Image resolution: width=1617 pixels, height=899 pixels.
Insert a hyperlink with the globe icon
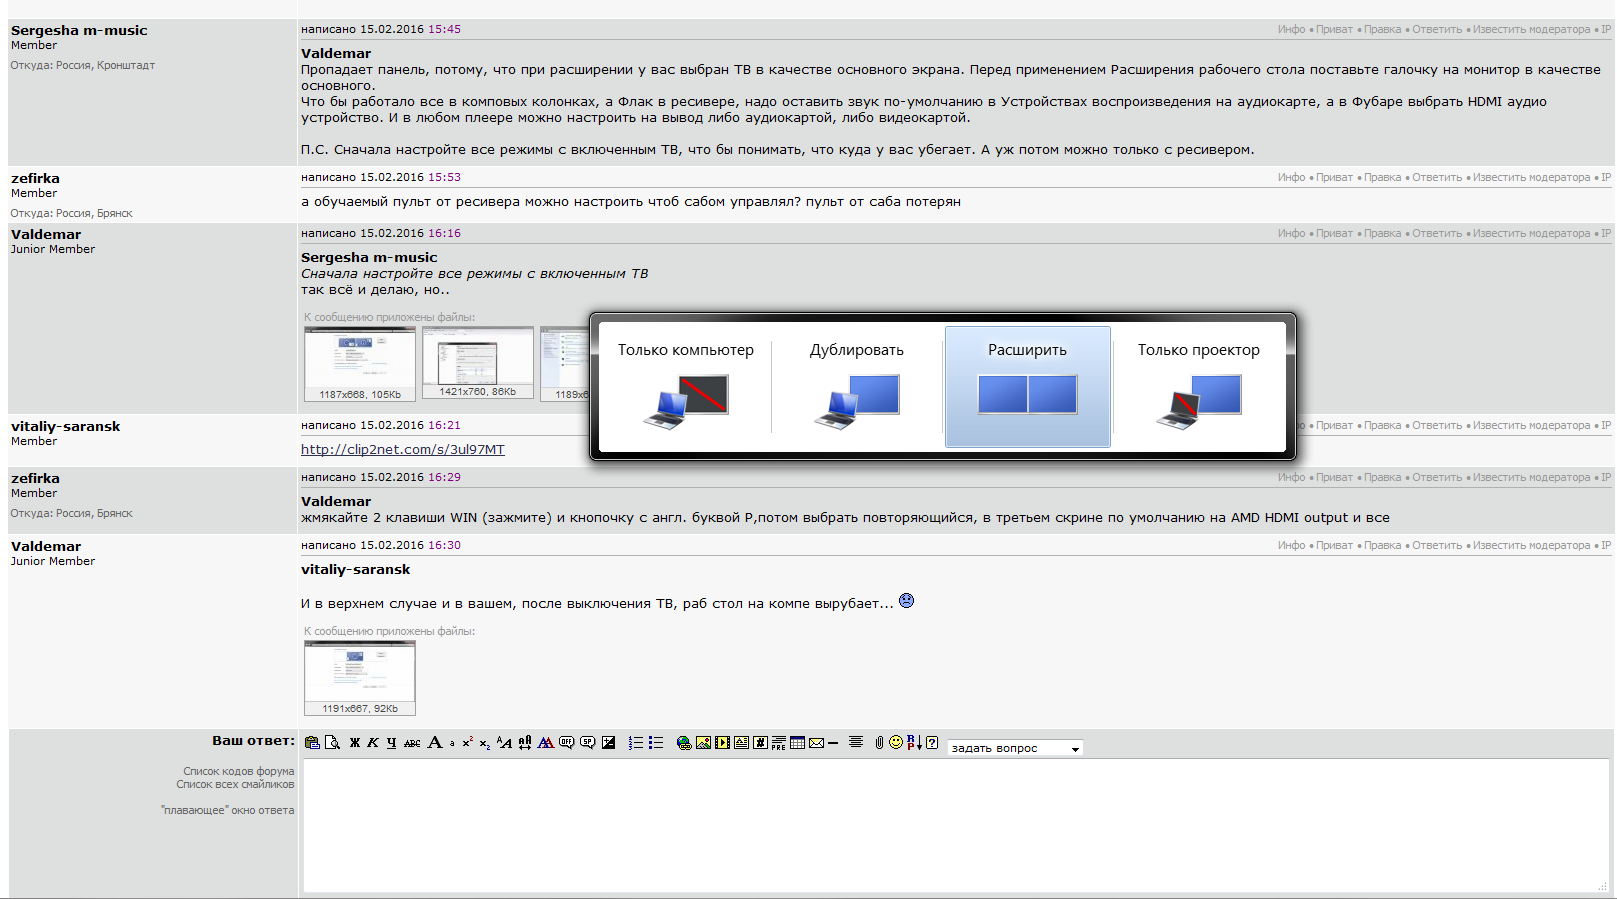[684, 742]
